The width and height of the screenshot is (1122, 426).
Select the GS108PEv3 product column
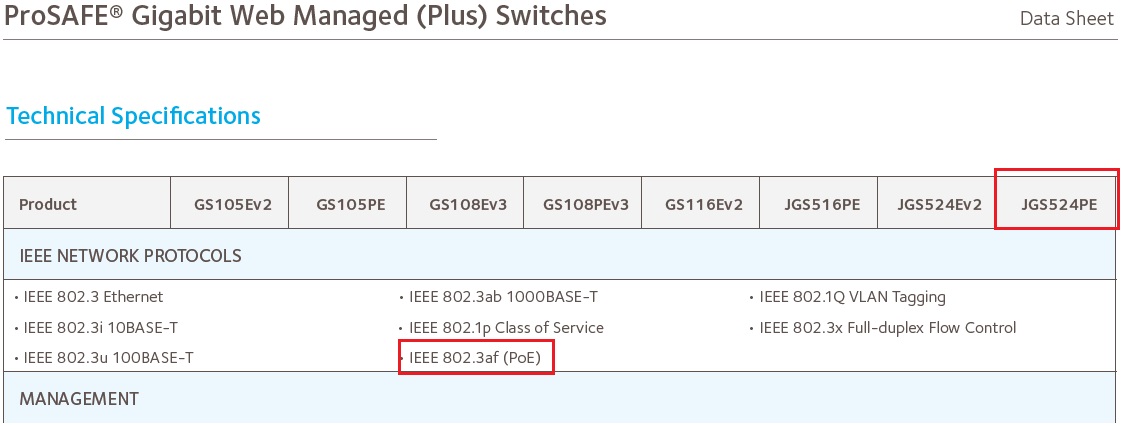pos(583,204)
